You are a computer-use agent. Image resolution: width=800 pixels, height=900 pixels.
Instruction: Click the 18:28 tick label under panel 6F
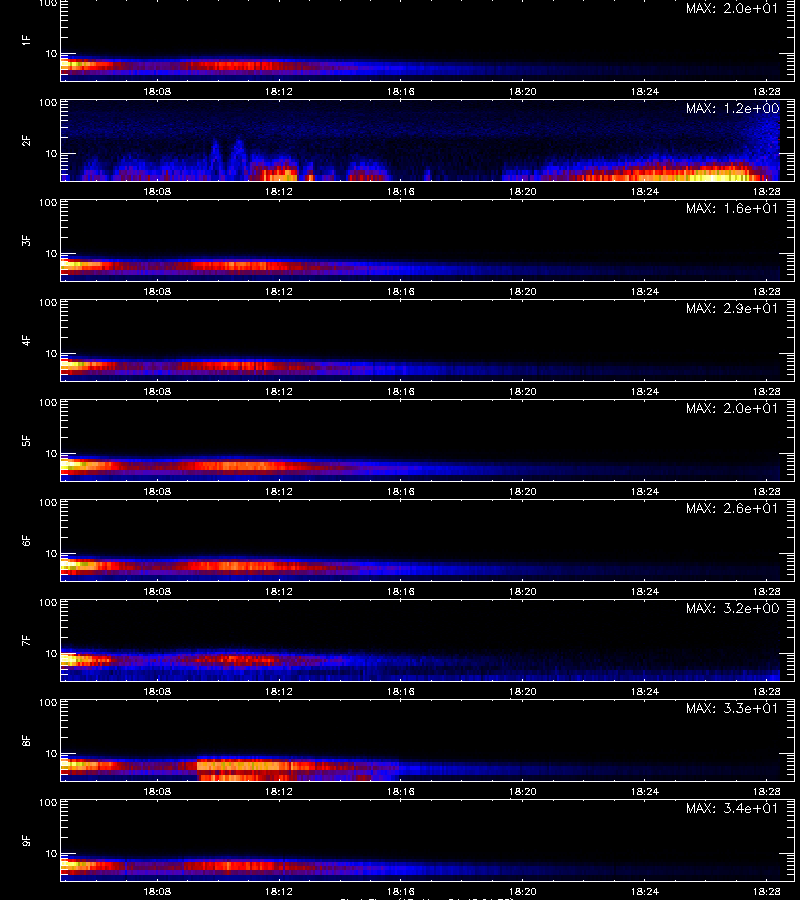pos(767,591)
